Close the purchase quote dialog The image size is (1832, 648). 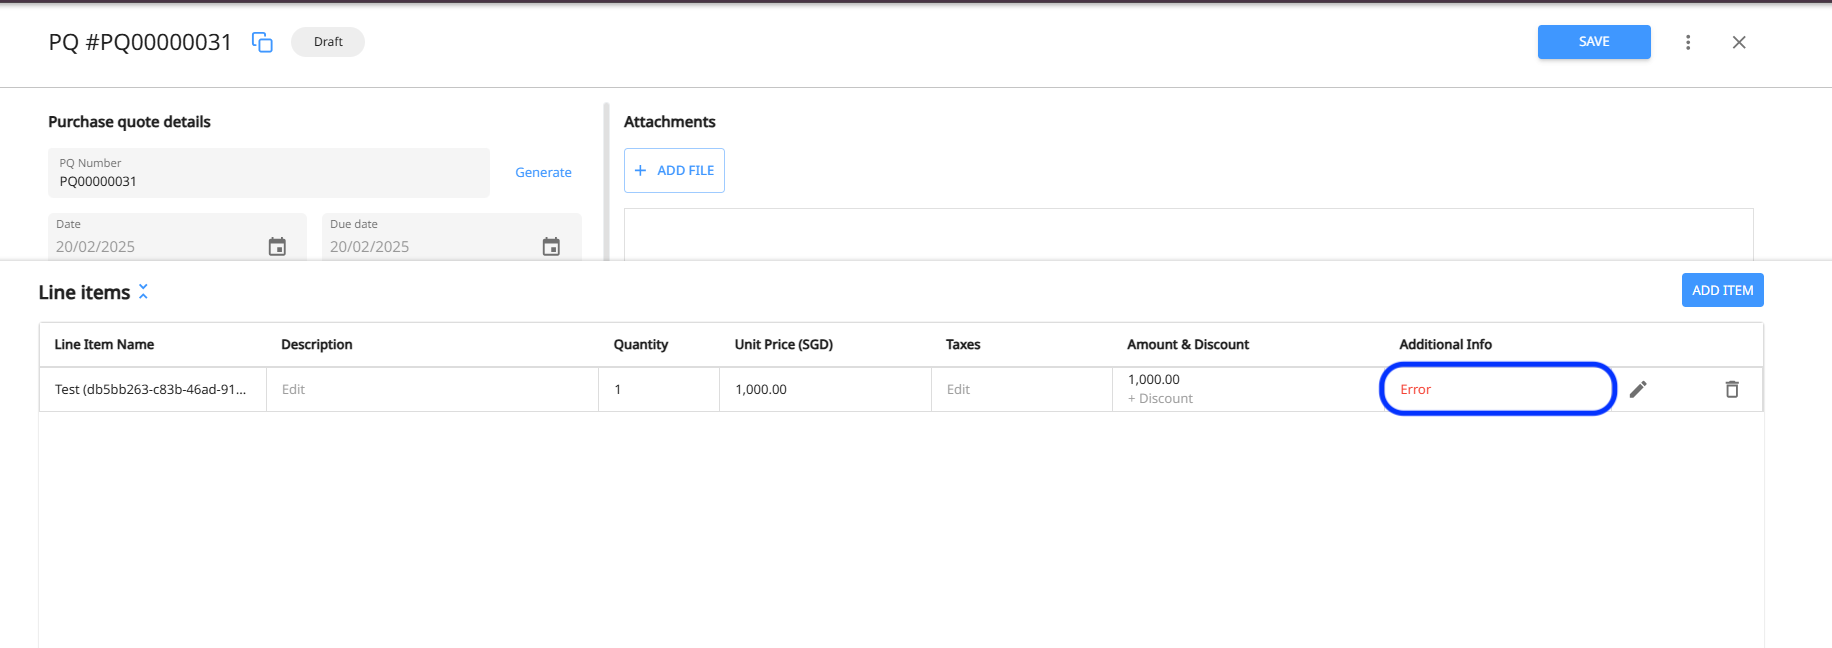[1739, 42]
